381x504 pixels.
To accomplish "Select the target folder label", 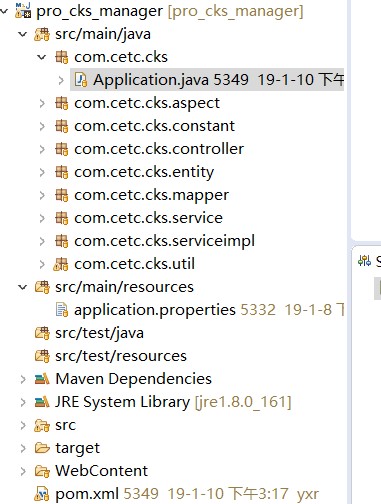I will [x=77, y=449].
